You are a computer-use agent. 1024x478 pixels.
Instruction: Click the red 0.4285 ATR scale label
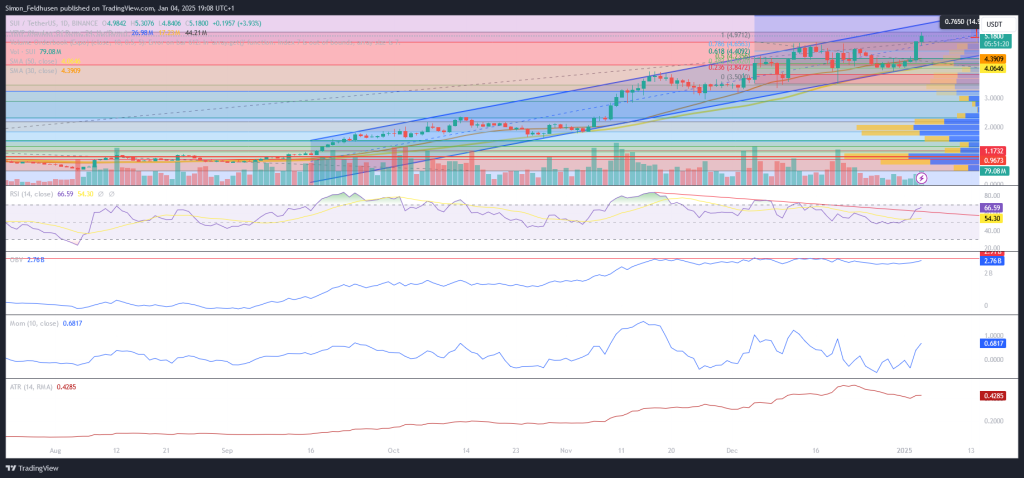(x=992, y=396)
